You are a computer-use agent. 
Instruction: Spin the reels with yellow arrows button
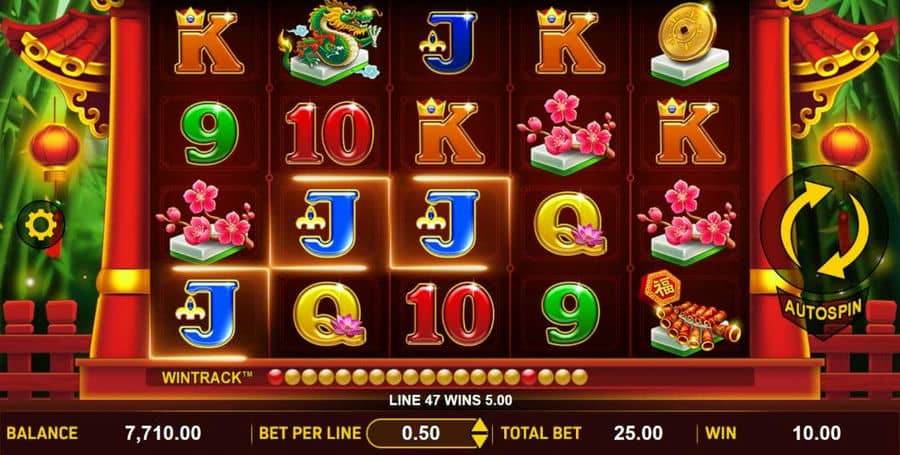(824, 229)
